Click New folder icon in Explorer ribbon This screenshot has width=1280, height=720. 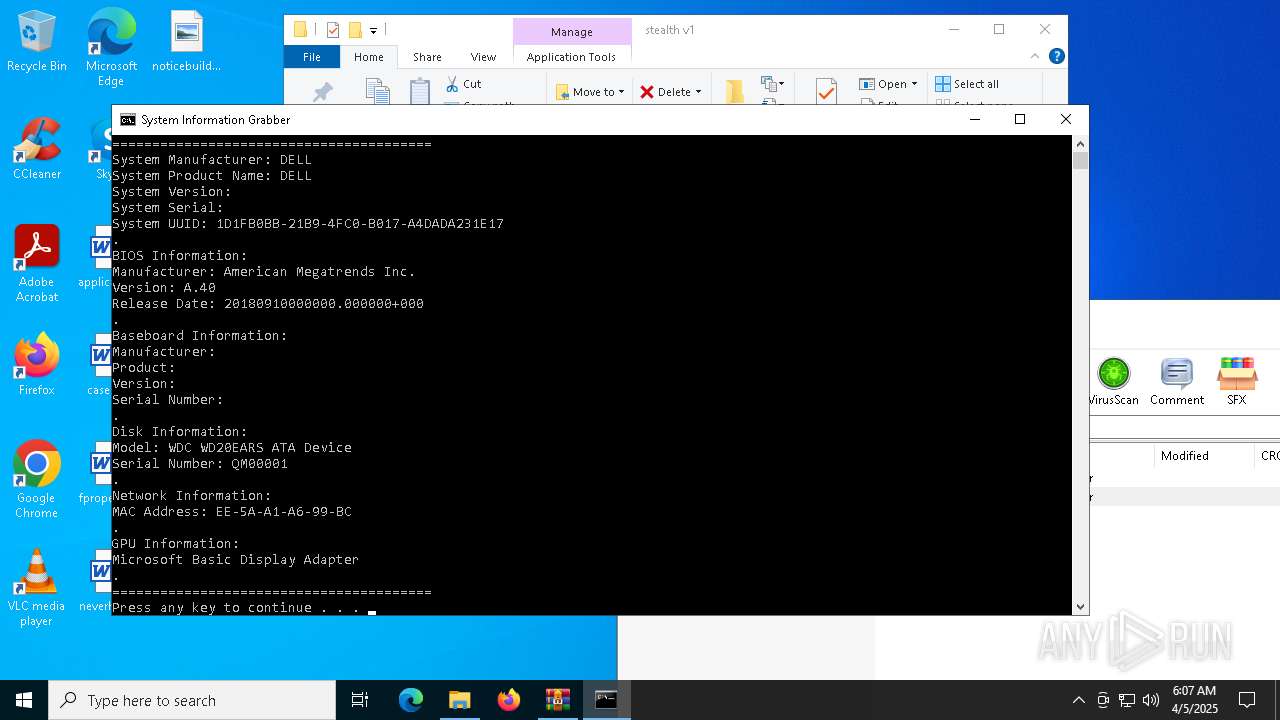click(x=735, y=92)
